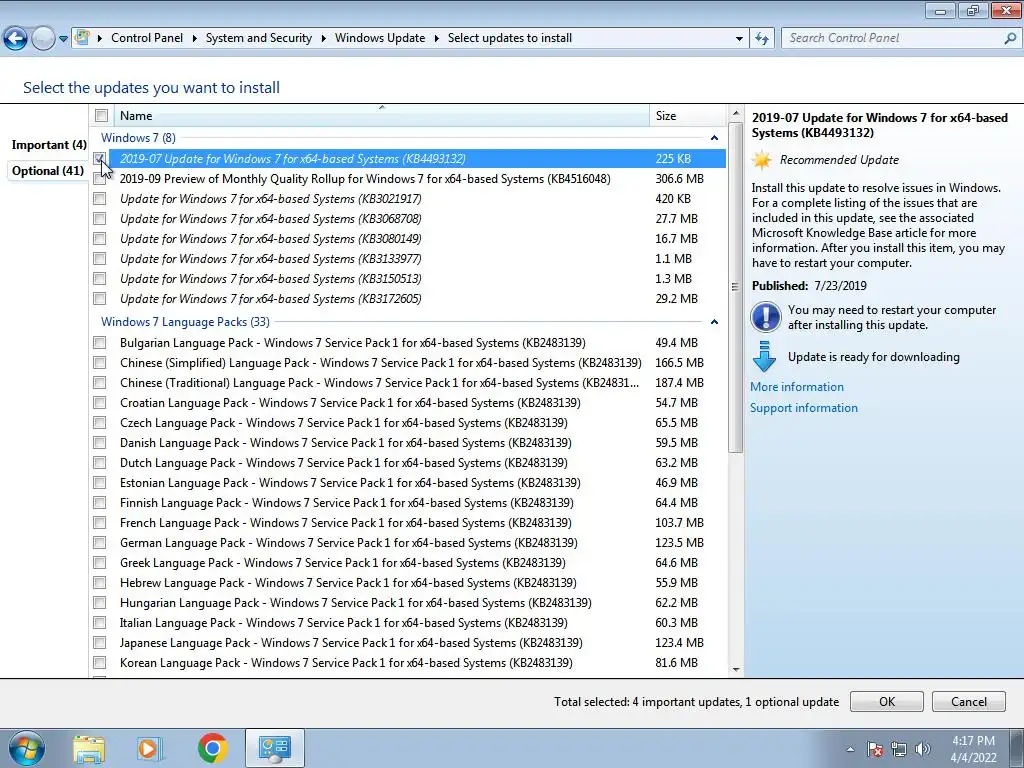The width and height of the screenshot is (1024, 768).
Task: Check the KB3068708 update checkbox
Action: tap(100, 219)
